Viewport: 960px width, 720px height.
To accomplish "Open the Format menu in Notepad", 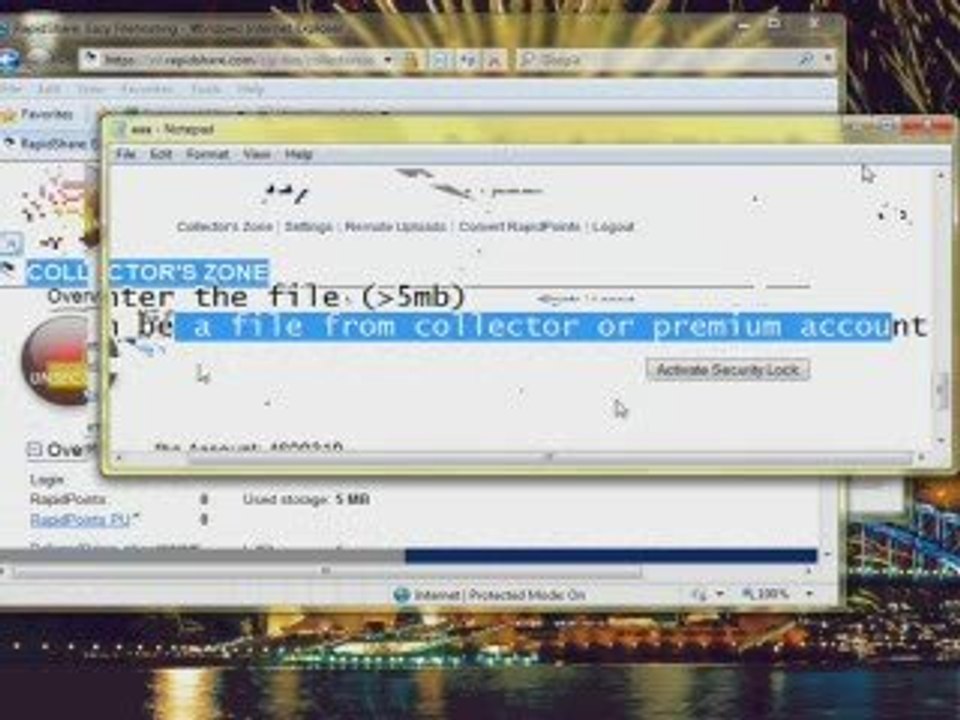I will (x=208, y=154).
